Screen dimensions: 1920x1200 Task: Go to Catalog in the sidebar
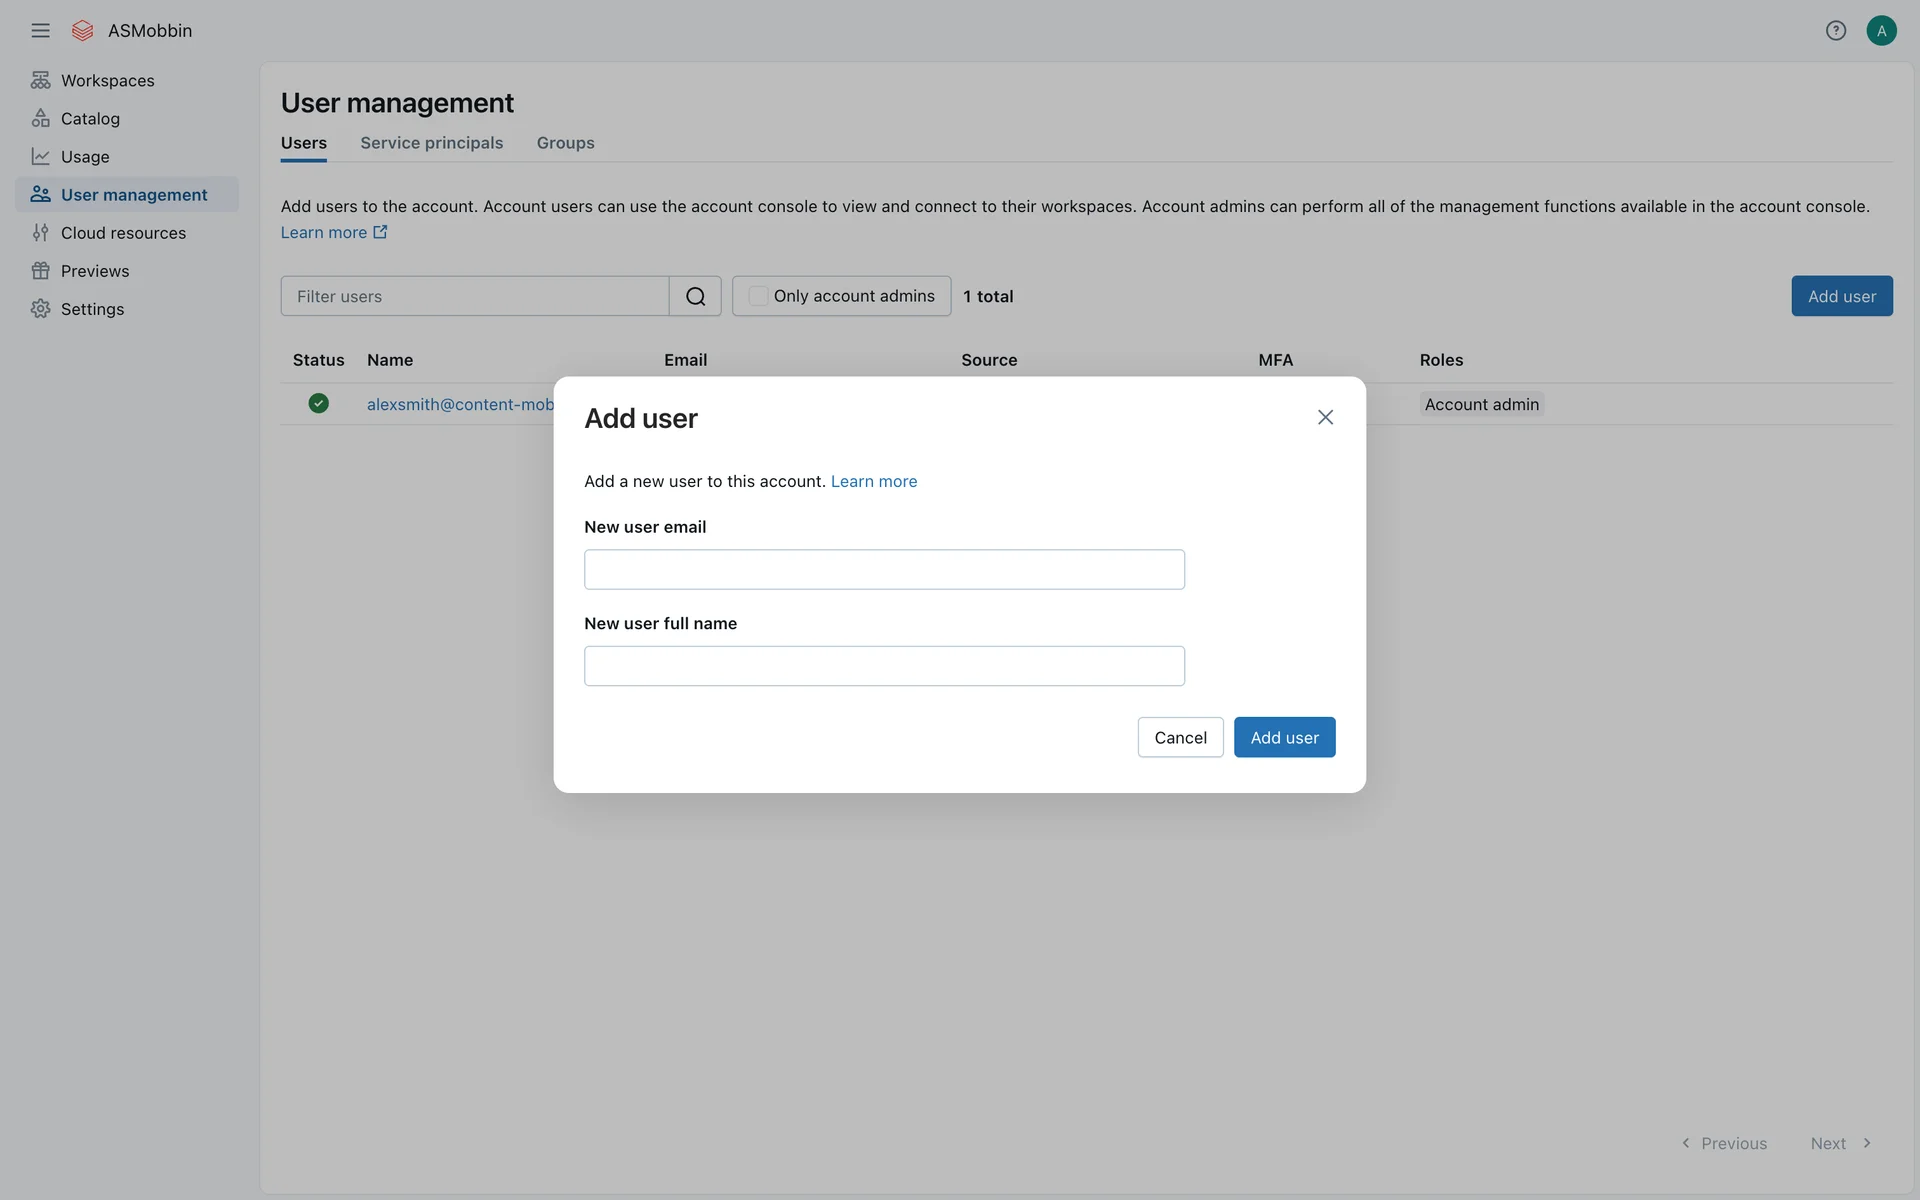tap(90, 118)
